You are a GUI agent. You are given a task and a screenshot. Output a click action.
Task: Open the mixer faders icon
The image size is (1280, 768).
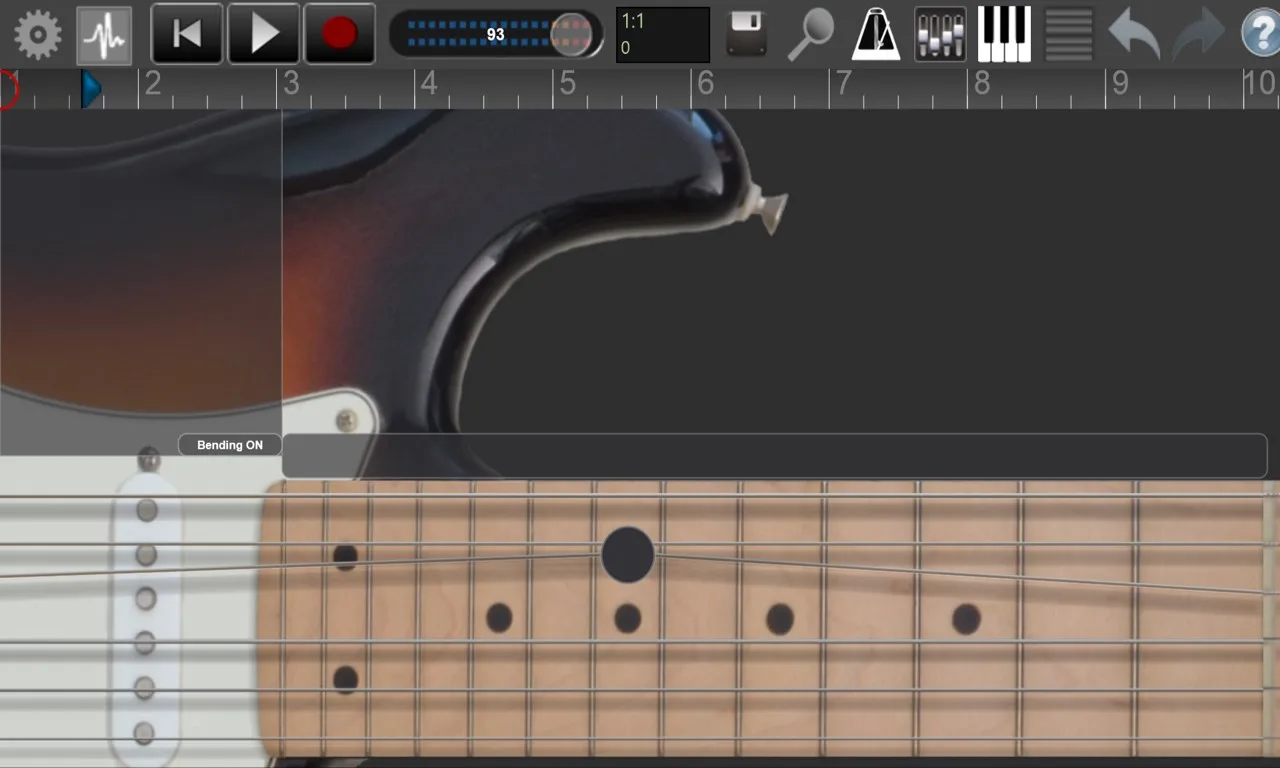(x=940, y=35)
